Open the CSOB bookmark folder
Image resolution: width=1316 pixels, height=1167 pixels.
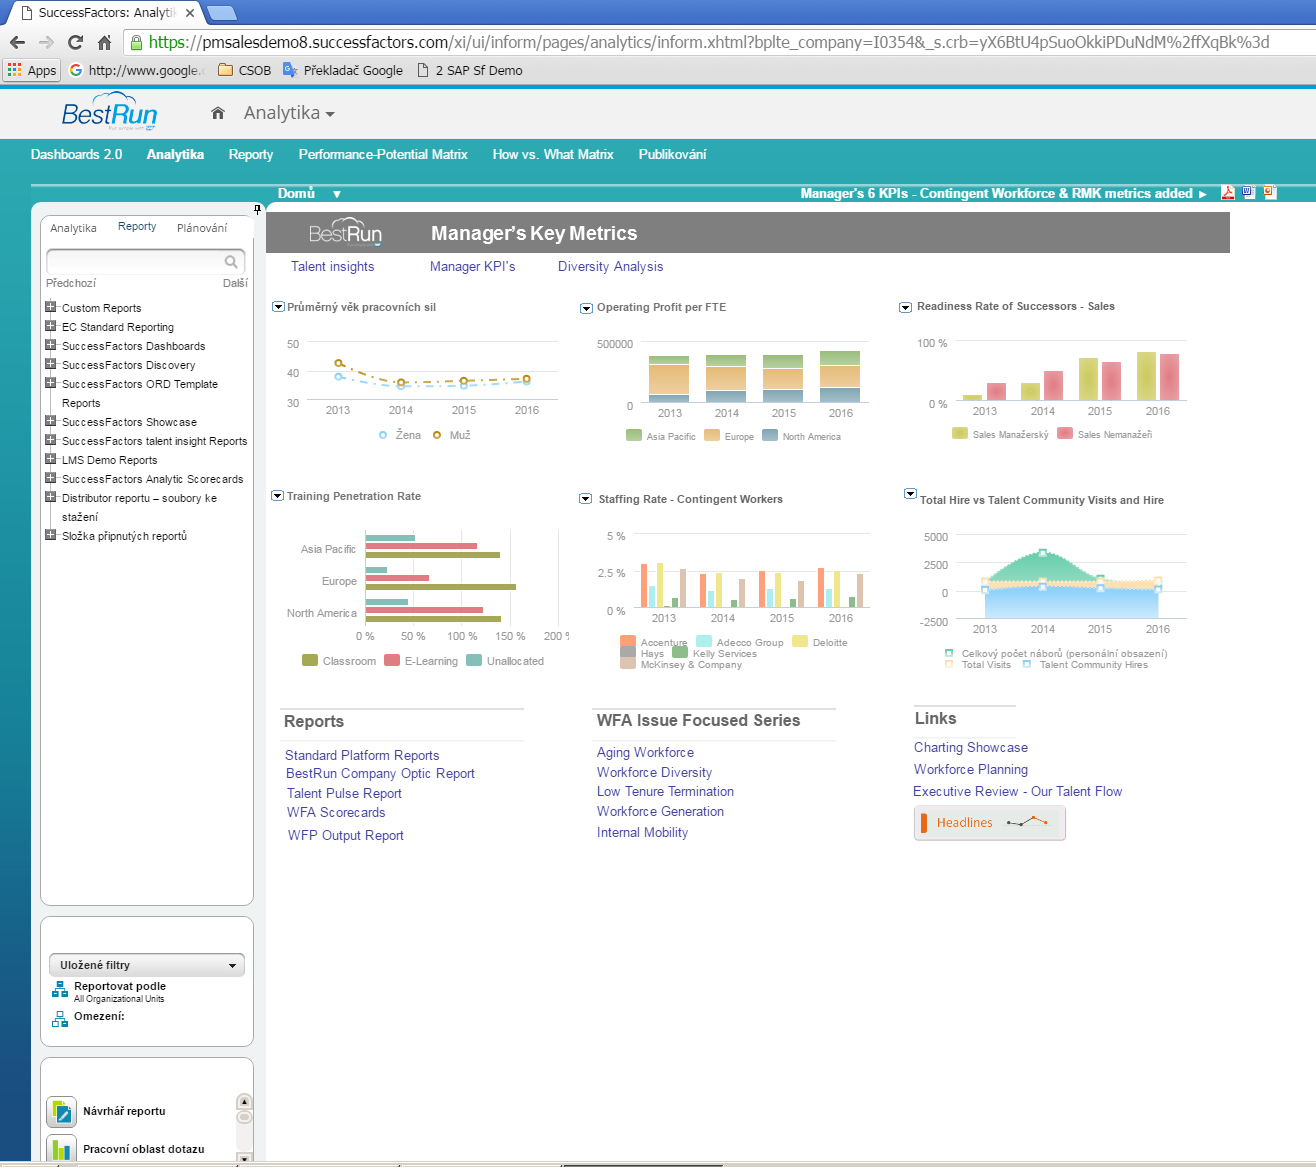click(x=245, y=70)
